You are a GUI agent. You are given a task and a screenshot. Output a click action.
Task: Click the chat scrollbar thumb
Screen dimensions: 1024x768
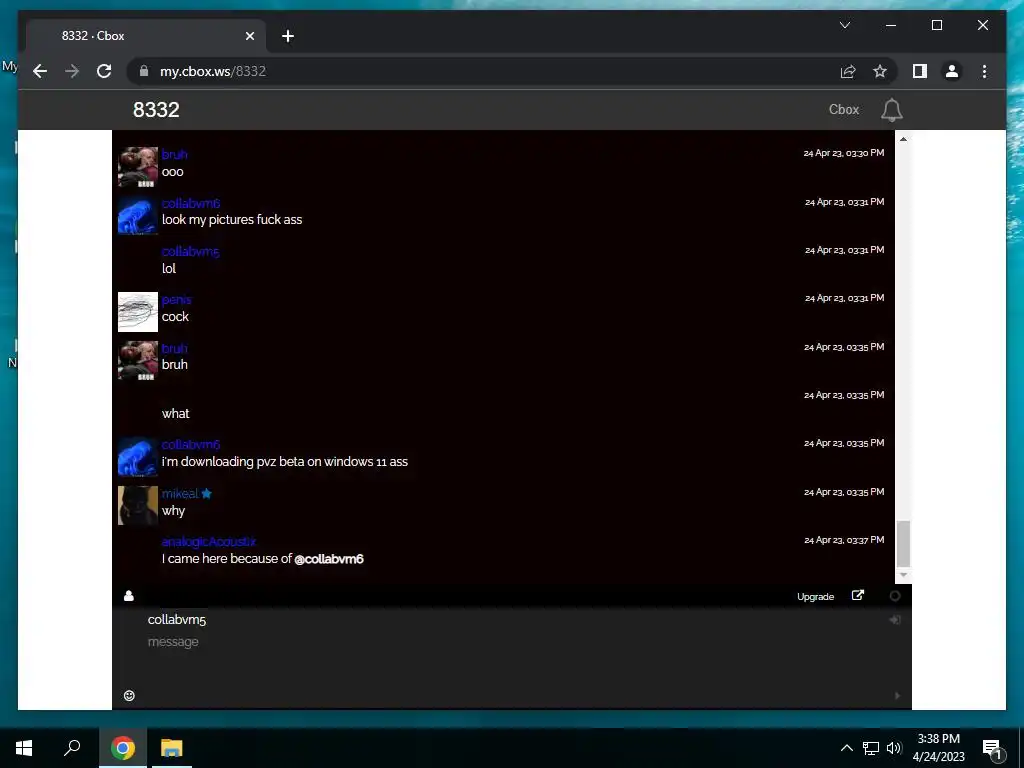[903, 543]
